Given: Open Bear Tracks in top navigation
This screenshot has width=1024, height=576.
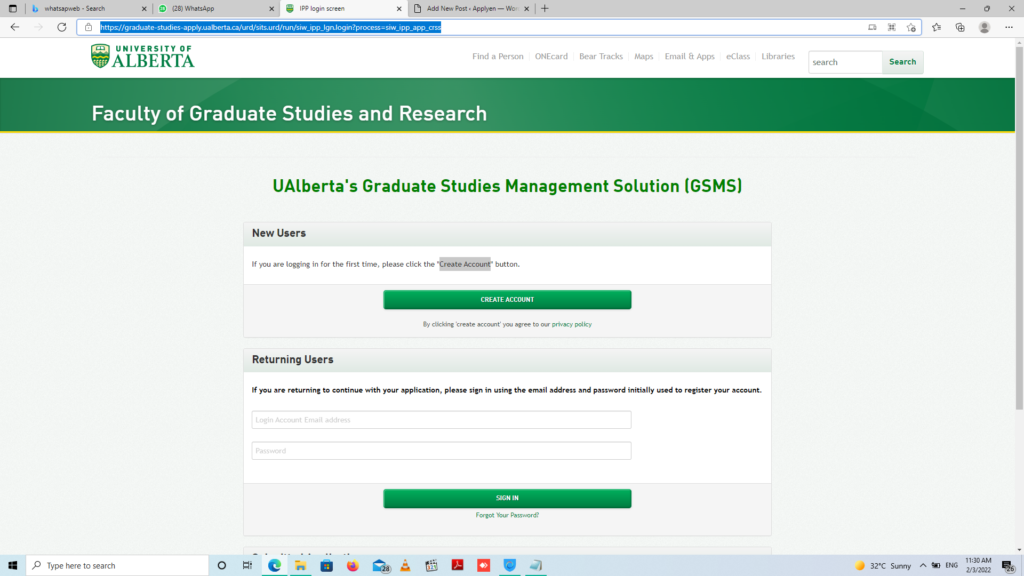Looking at the screenshot, I should pyautogui.click(x=601, y=57).
